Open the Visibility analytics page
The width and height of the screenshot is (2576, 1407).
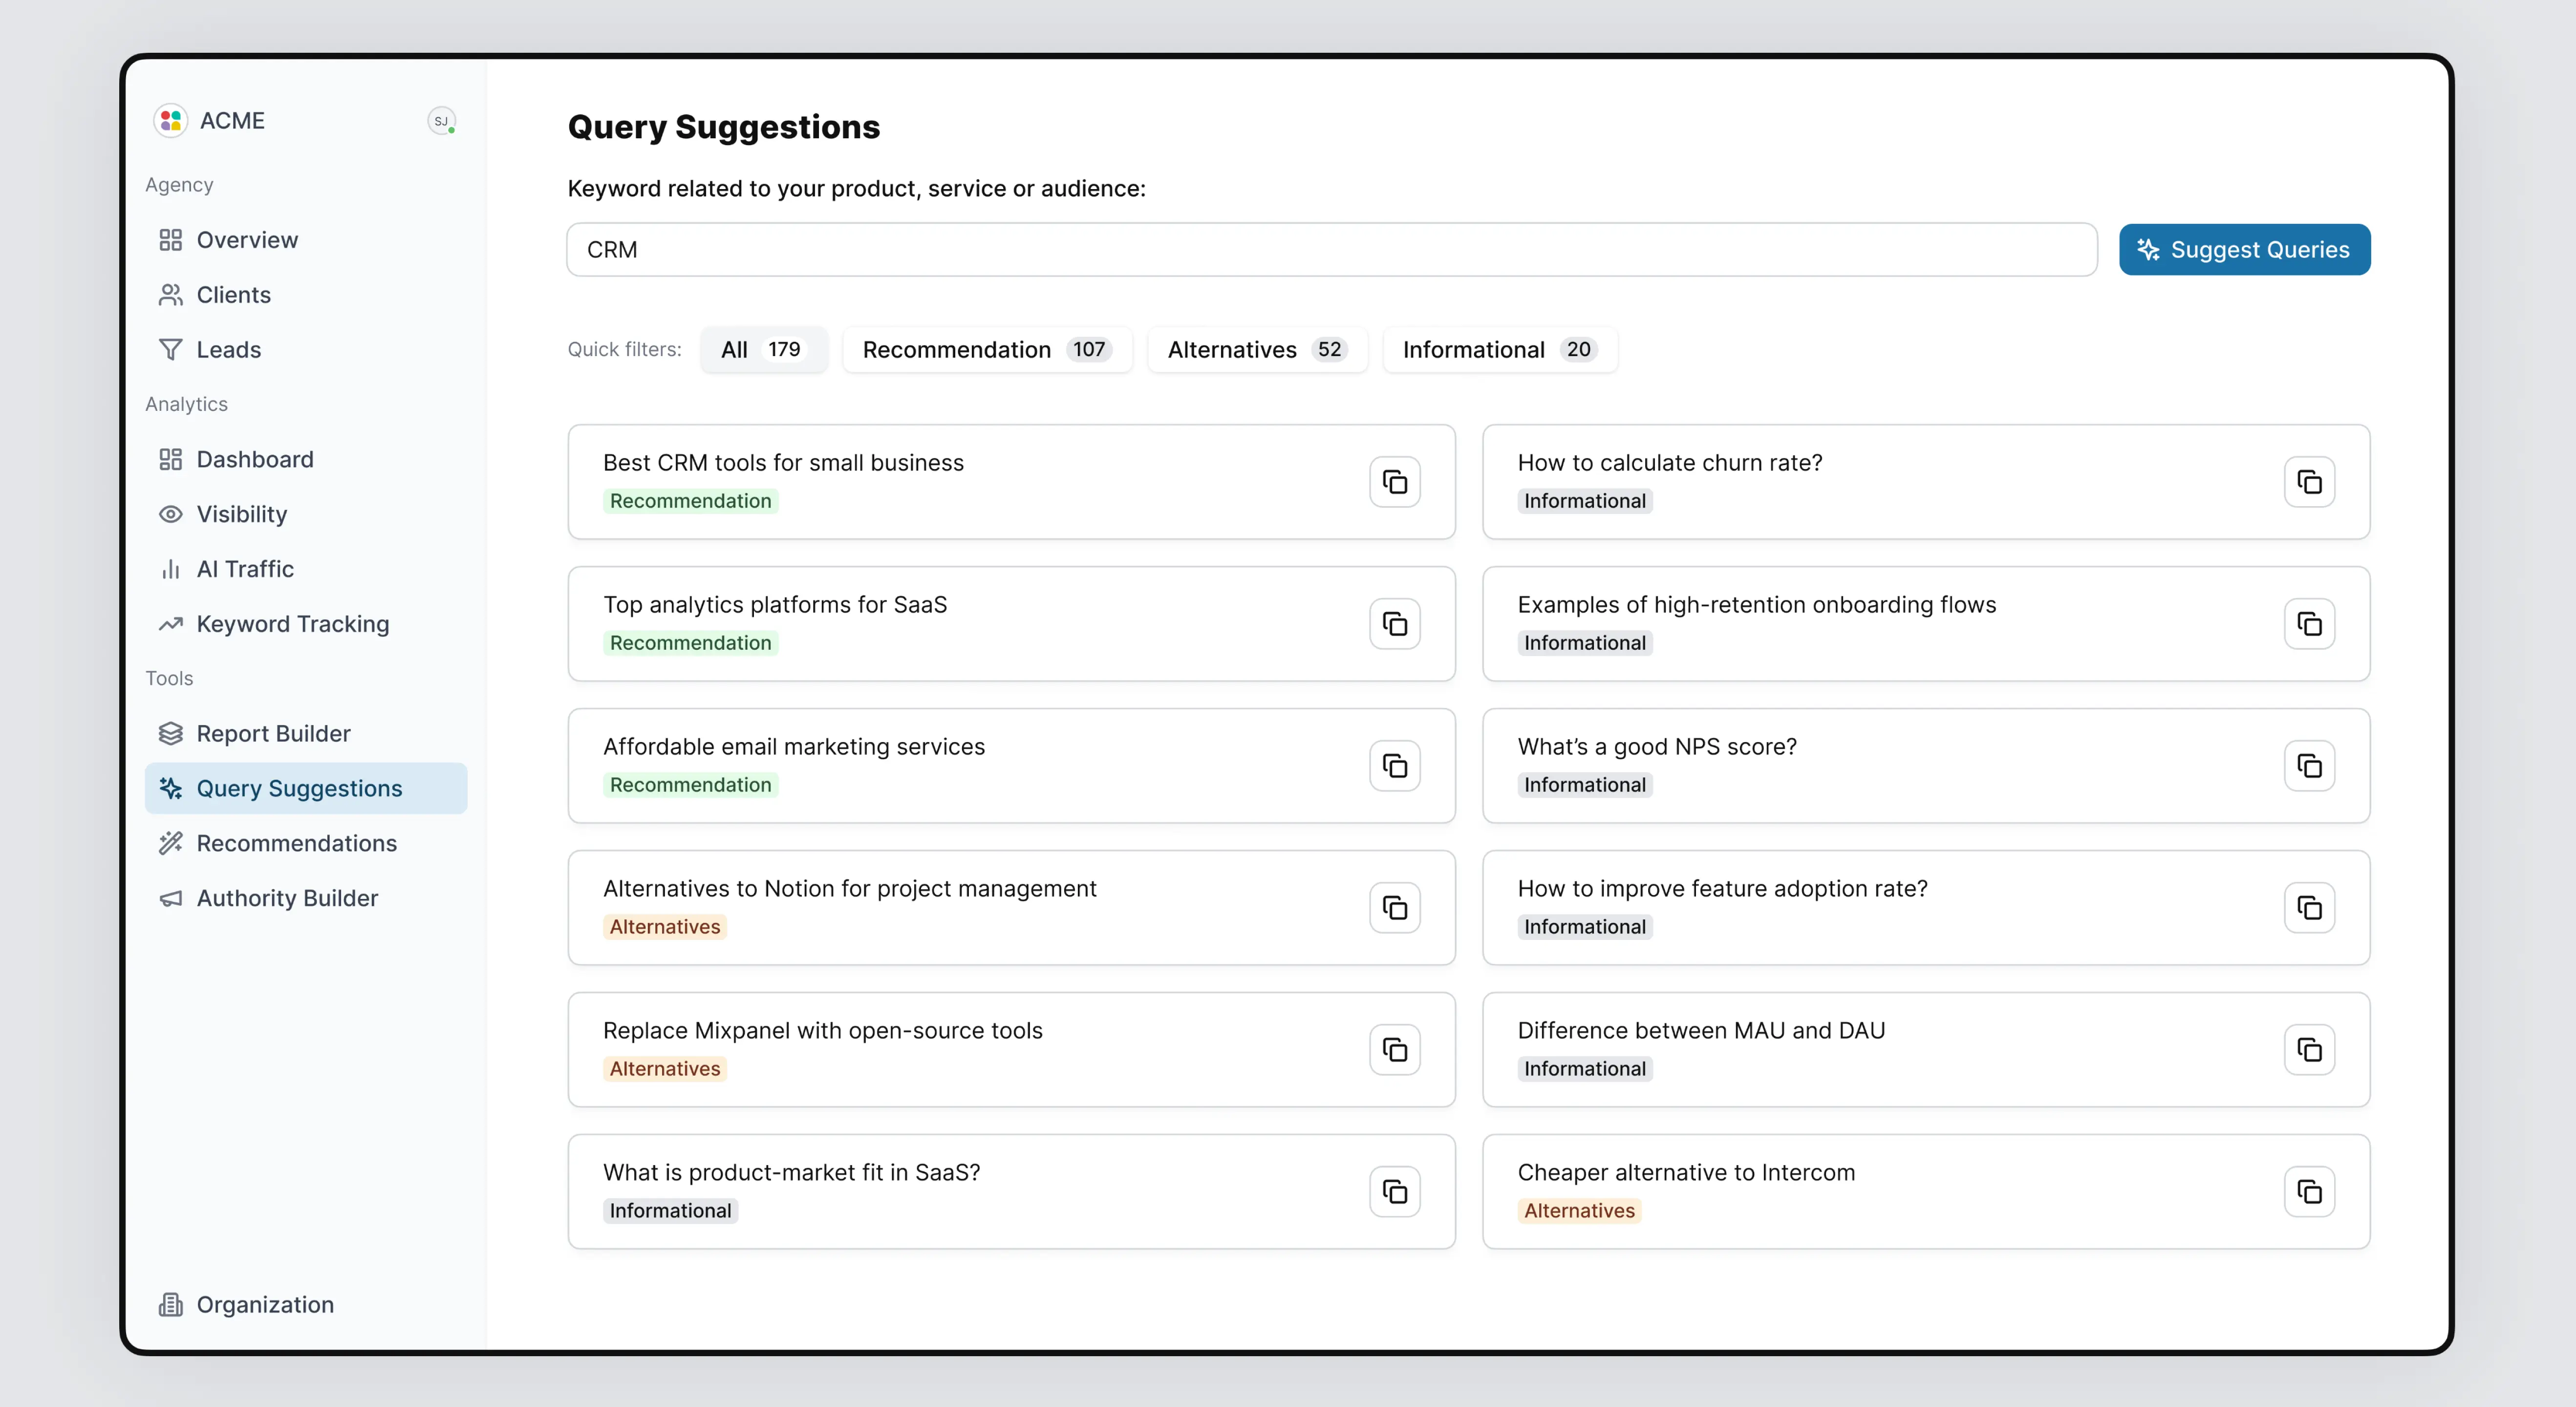point(241,514)
